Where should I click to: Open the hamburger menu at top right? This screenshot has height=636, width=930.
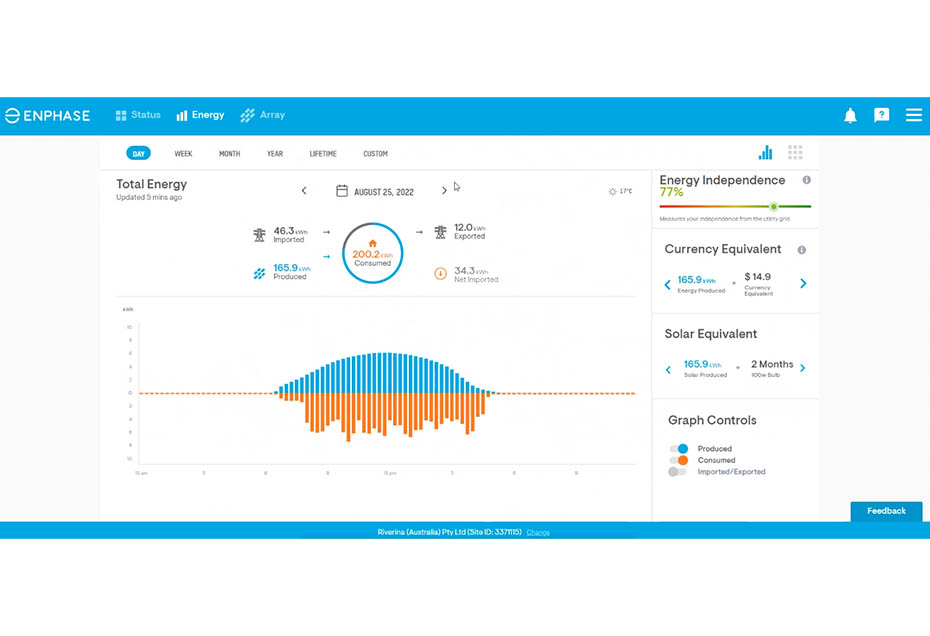tap(913, 114)
